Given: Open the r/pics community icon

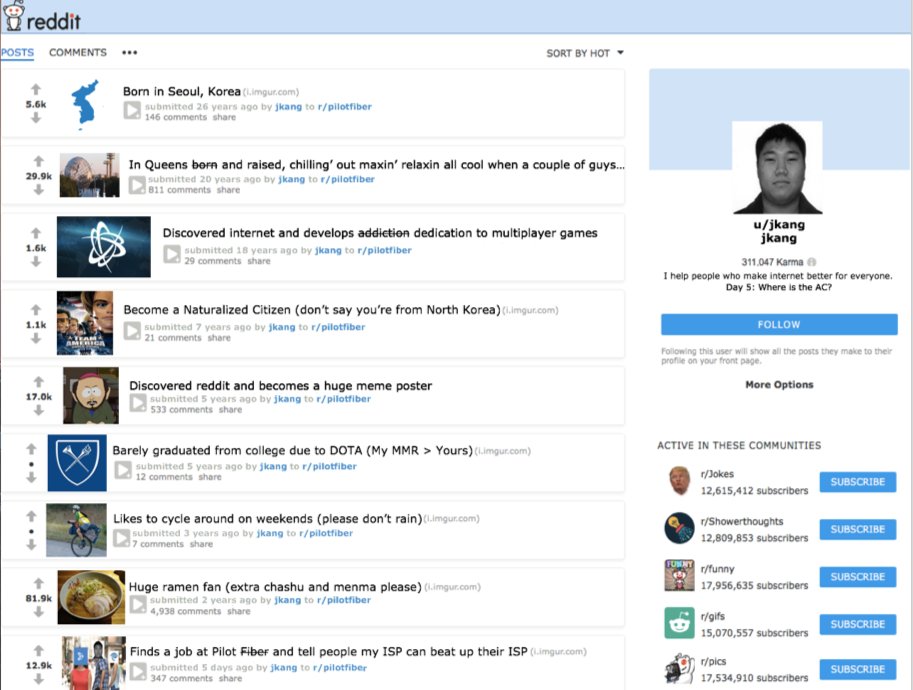Looking at the screenshot, I should coord(679,668).
